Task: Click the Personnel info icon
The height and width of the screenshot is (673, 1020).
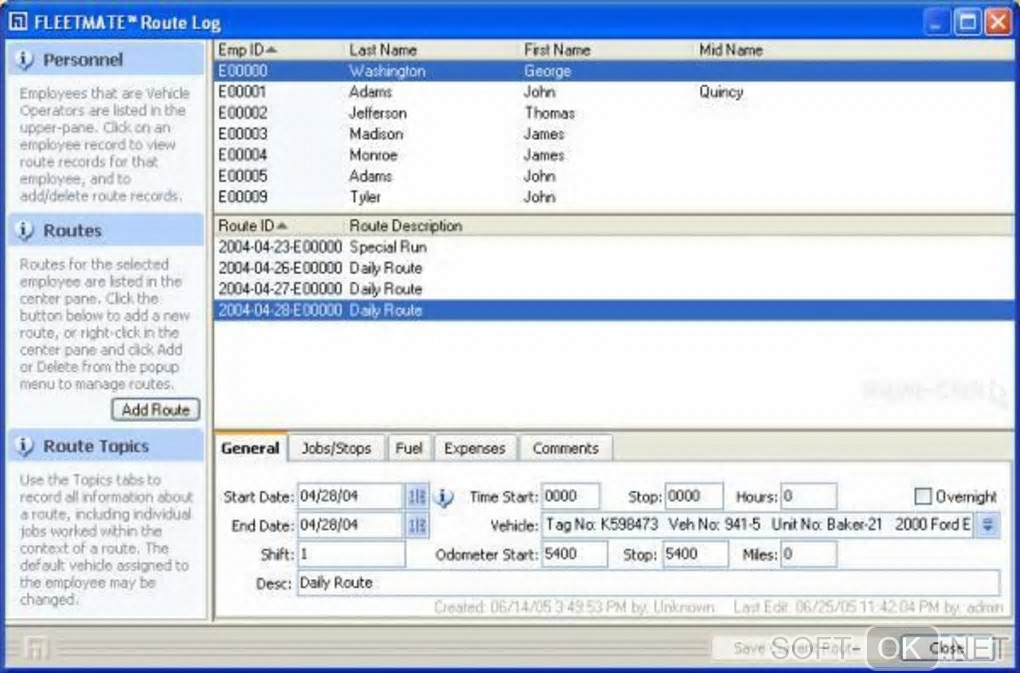Action: 24,60
